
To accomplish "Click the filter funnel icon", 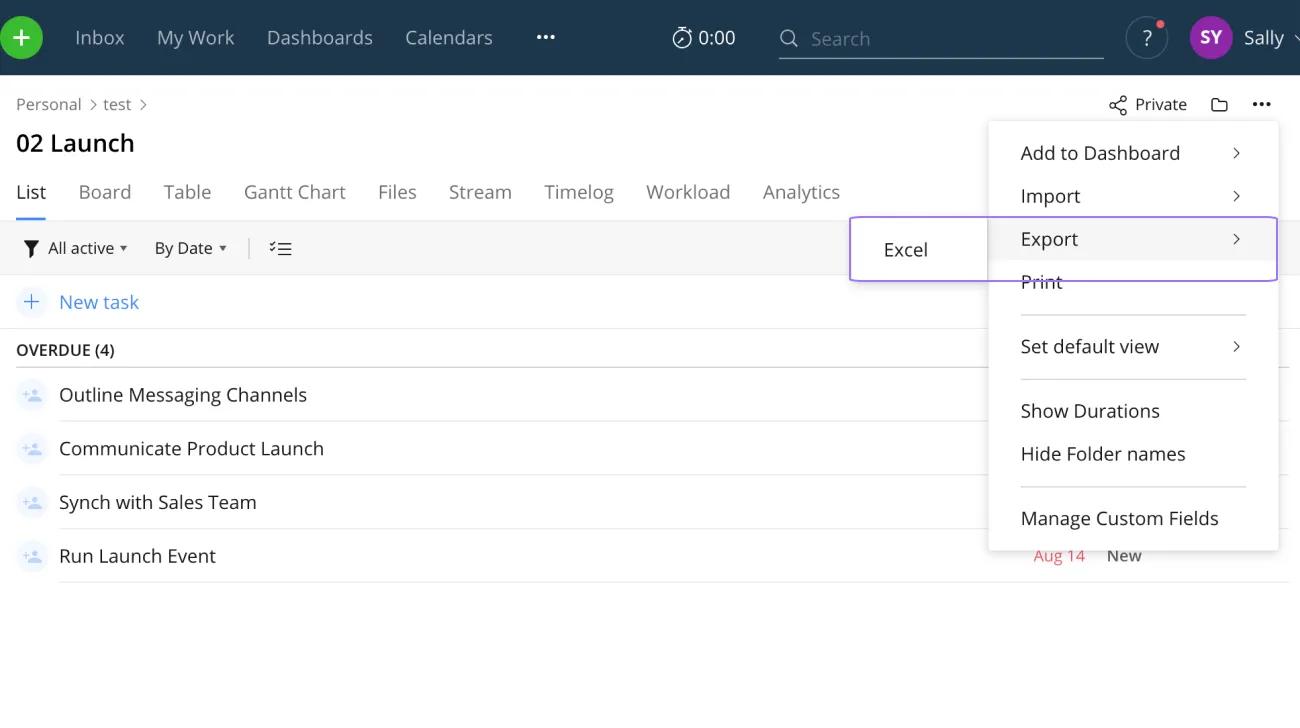I will 31,247.
